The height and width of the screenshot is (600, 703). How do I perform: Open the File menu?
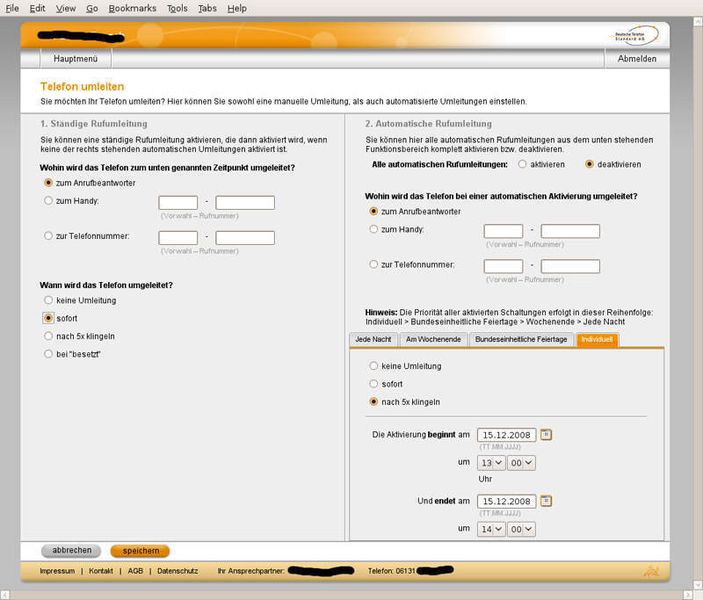coord(12,8)
